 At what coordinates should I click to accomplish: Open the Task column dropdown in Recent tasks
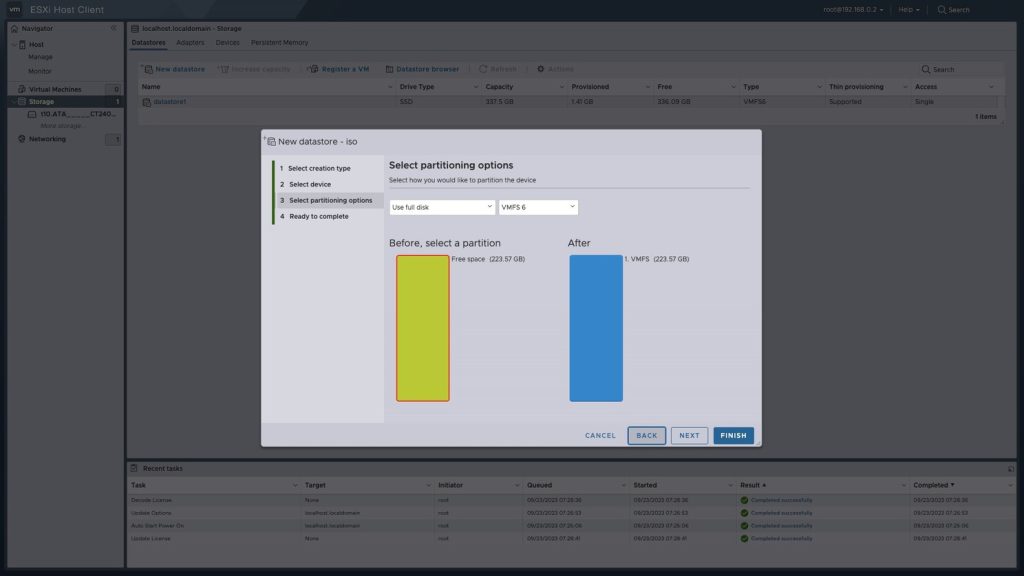coord(295,485)
